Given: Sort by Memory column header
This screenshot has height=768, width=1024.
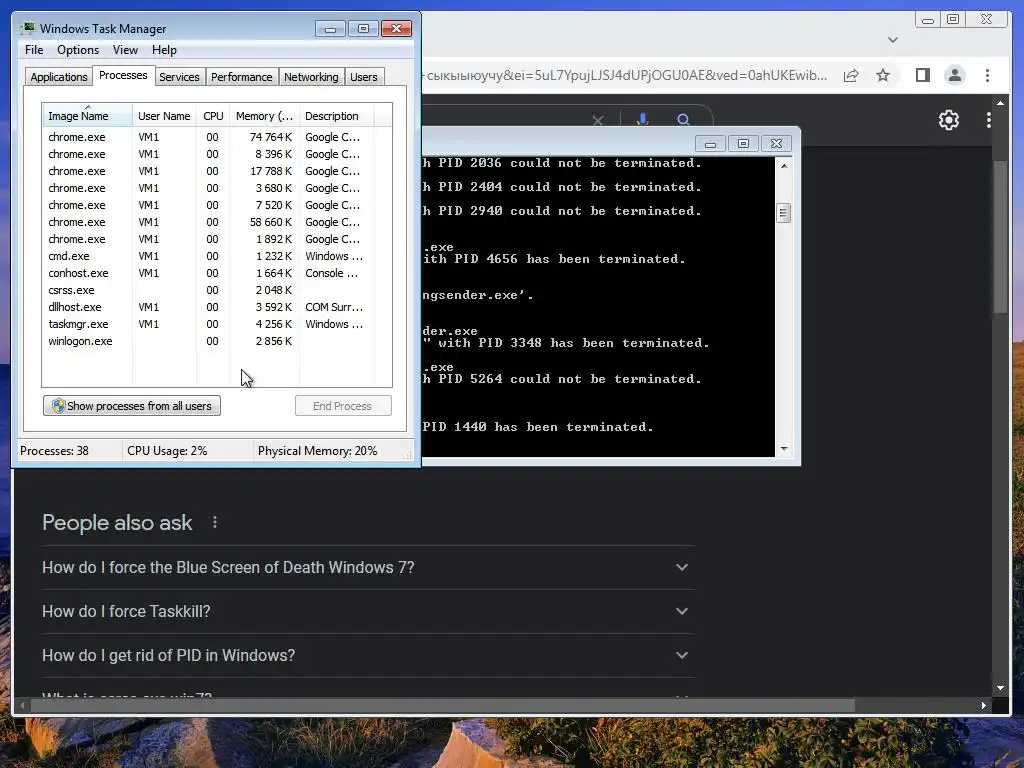Looking at the screenshot, I should click(x=264, y=116).
